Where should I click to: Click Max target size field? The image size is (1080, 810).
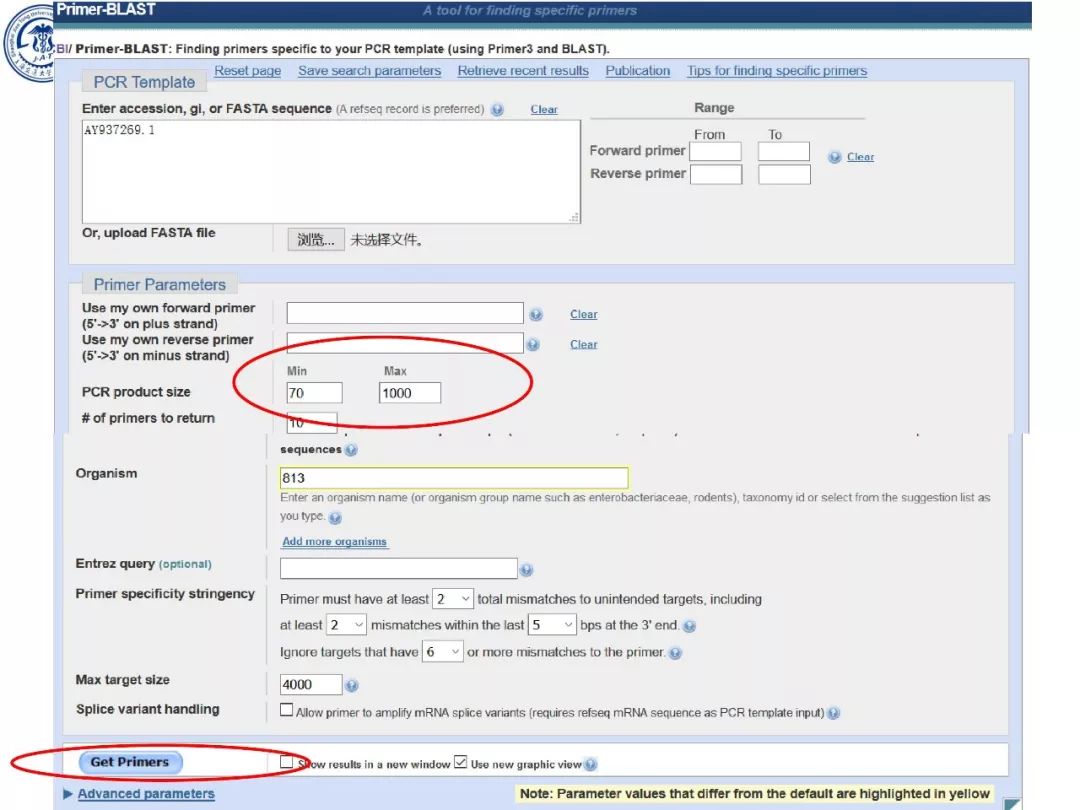click(x=311, y=684)
